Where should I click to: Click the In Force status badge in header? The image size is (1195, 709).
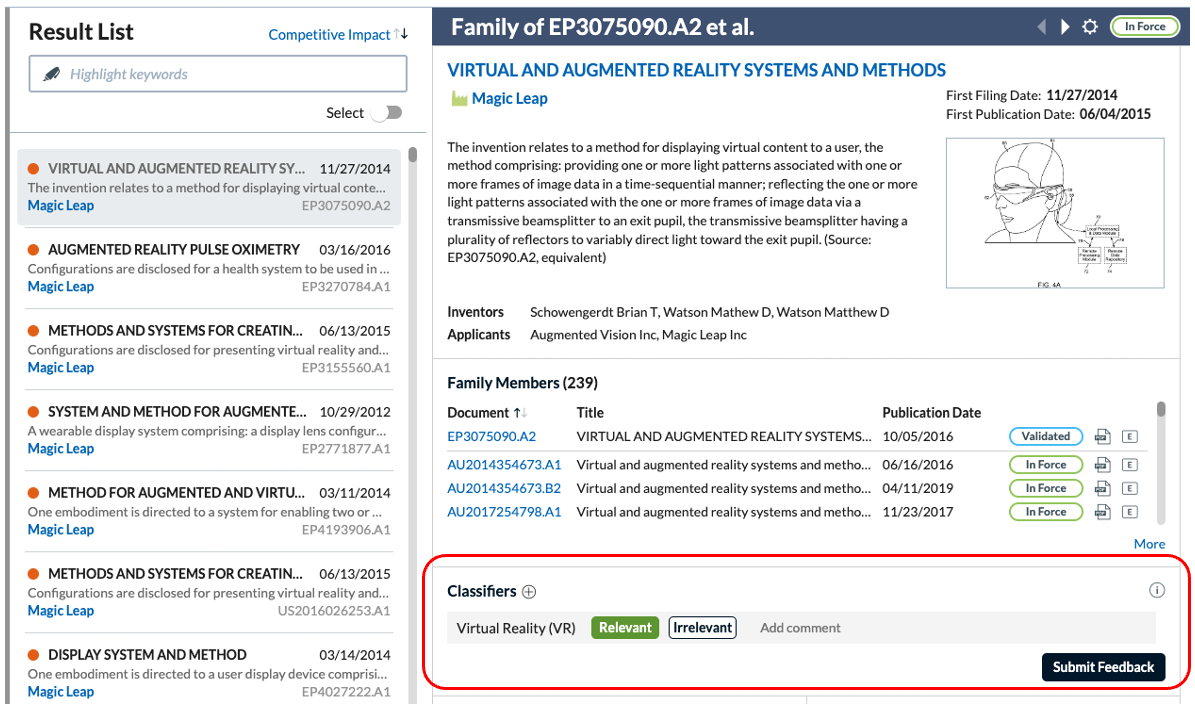[1145, 27]
